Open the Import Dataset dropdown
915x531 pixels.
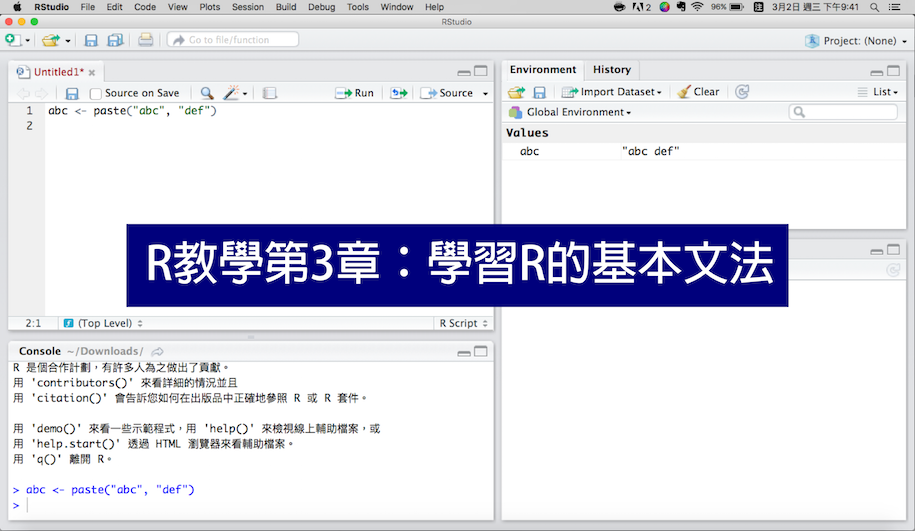click(x=611, y=92)
